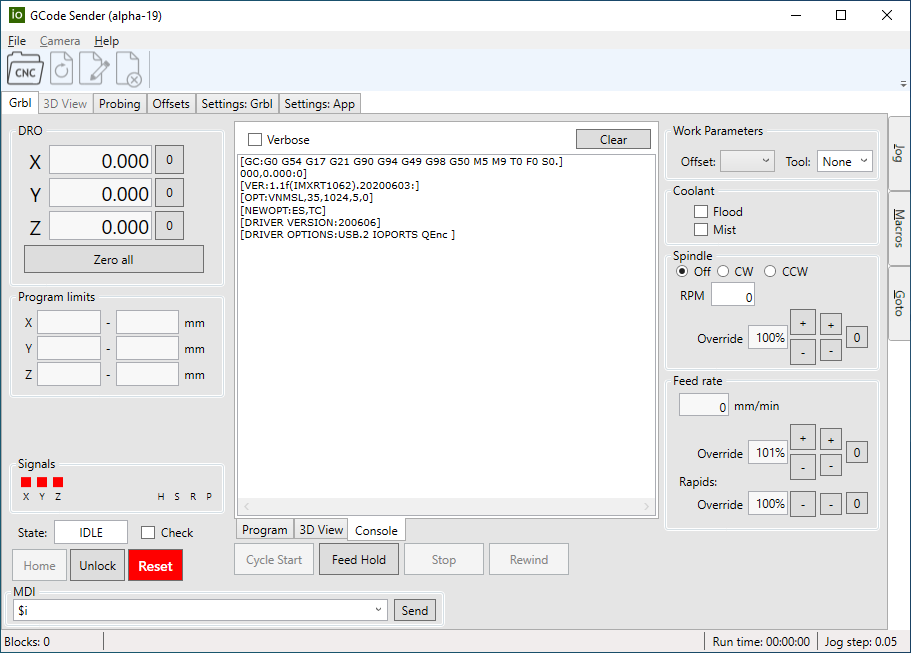Turn on Flood coolant
This screenshot has height=653, width=911.
coord(701,212)
